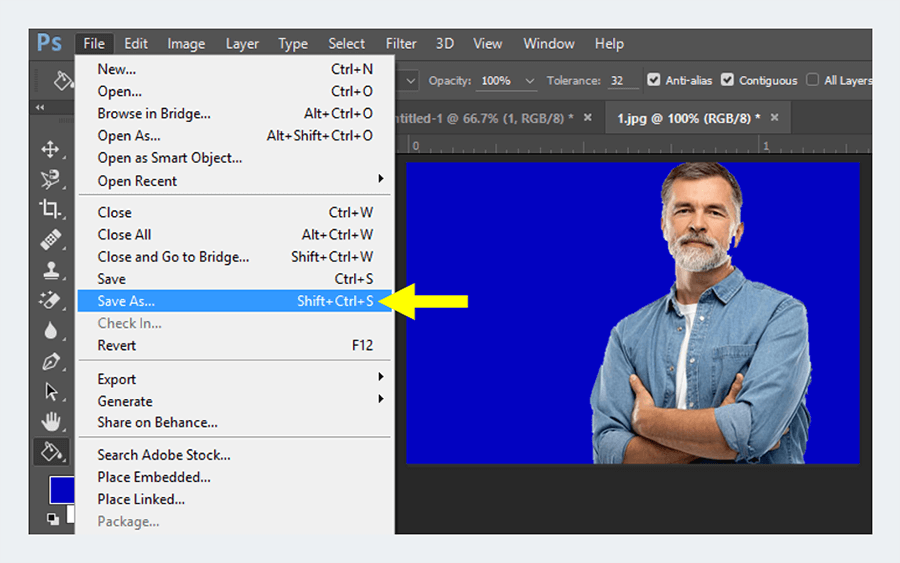
Task: Open the 3D menu
Action: click(x=445, y=44)
